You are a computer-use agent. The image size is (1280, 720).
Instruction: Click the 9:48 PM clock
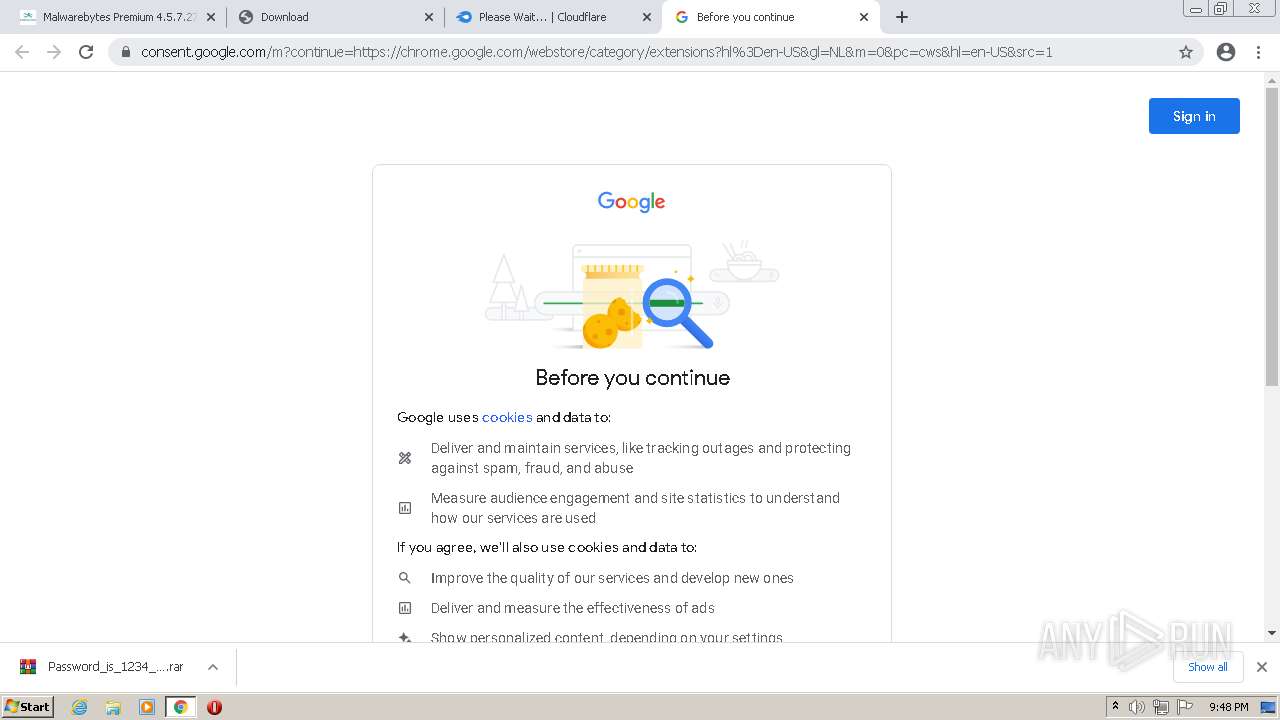coord(1228,707)
